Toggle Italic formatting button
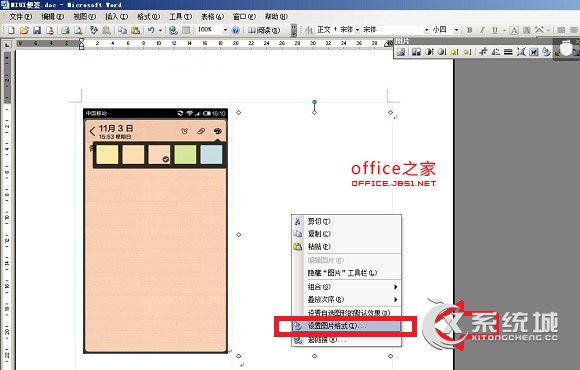Viewport: 580px width, 370px height. pos(482,30)
